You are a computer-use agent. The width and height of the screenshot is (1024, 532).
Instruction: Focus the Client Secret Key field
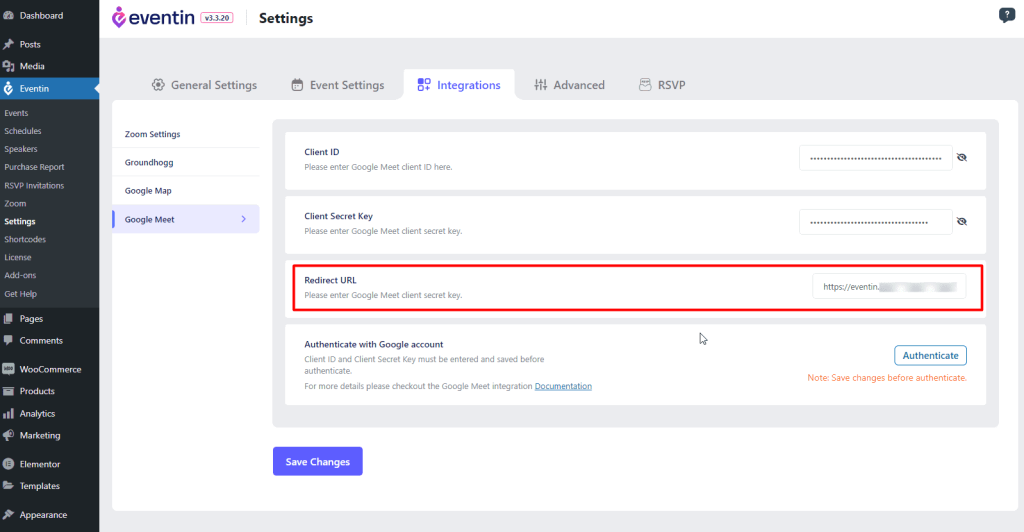[x=875, y=222]
